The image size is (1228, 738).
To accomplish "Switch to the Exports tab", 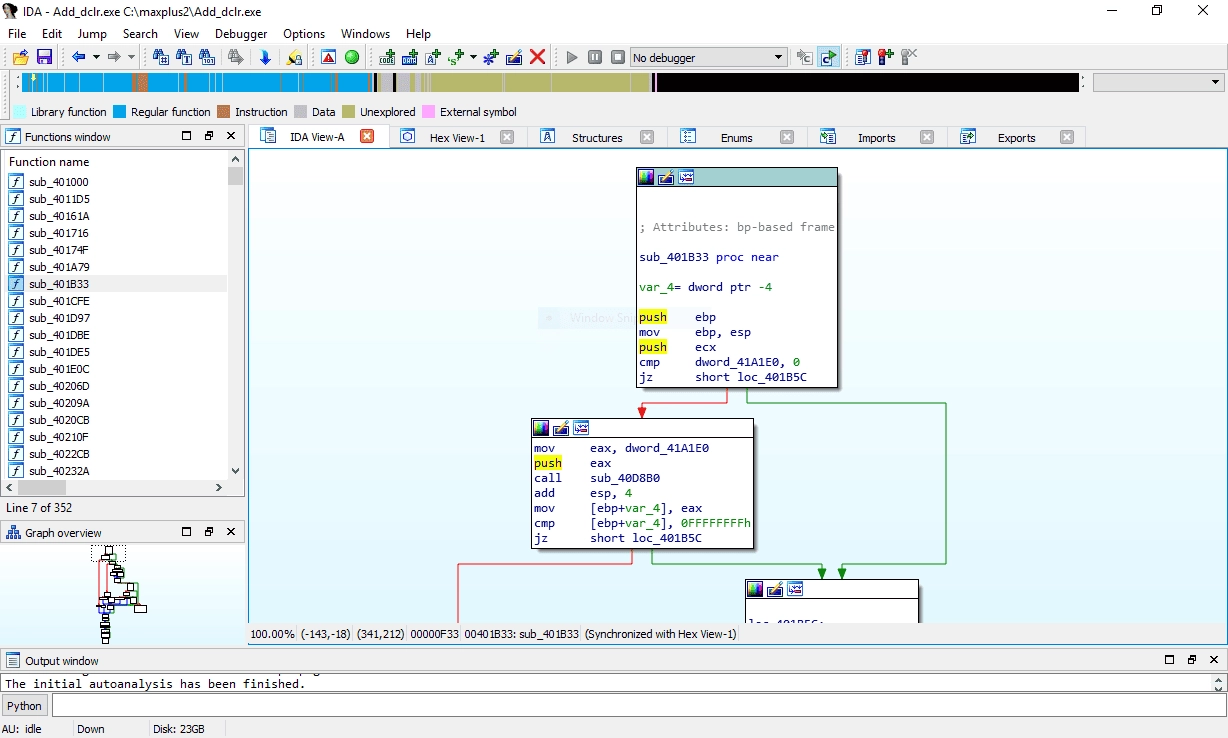I will pos(1016,138).
